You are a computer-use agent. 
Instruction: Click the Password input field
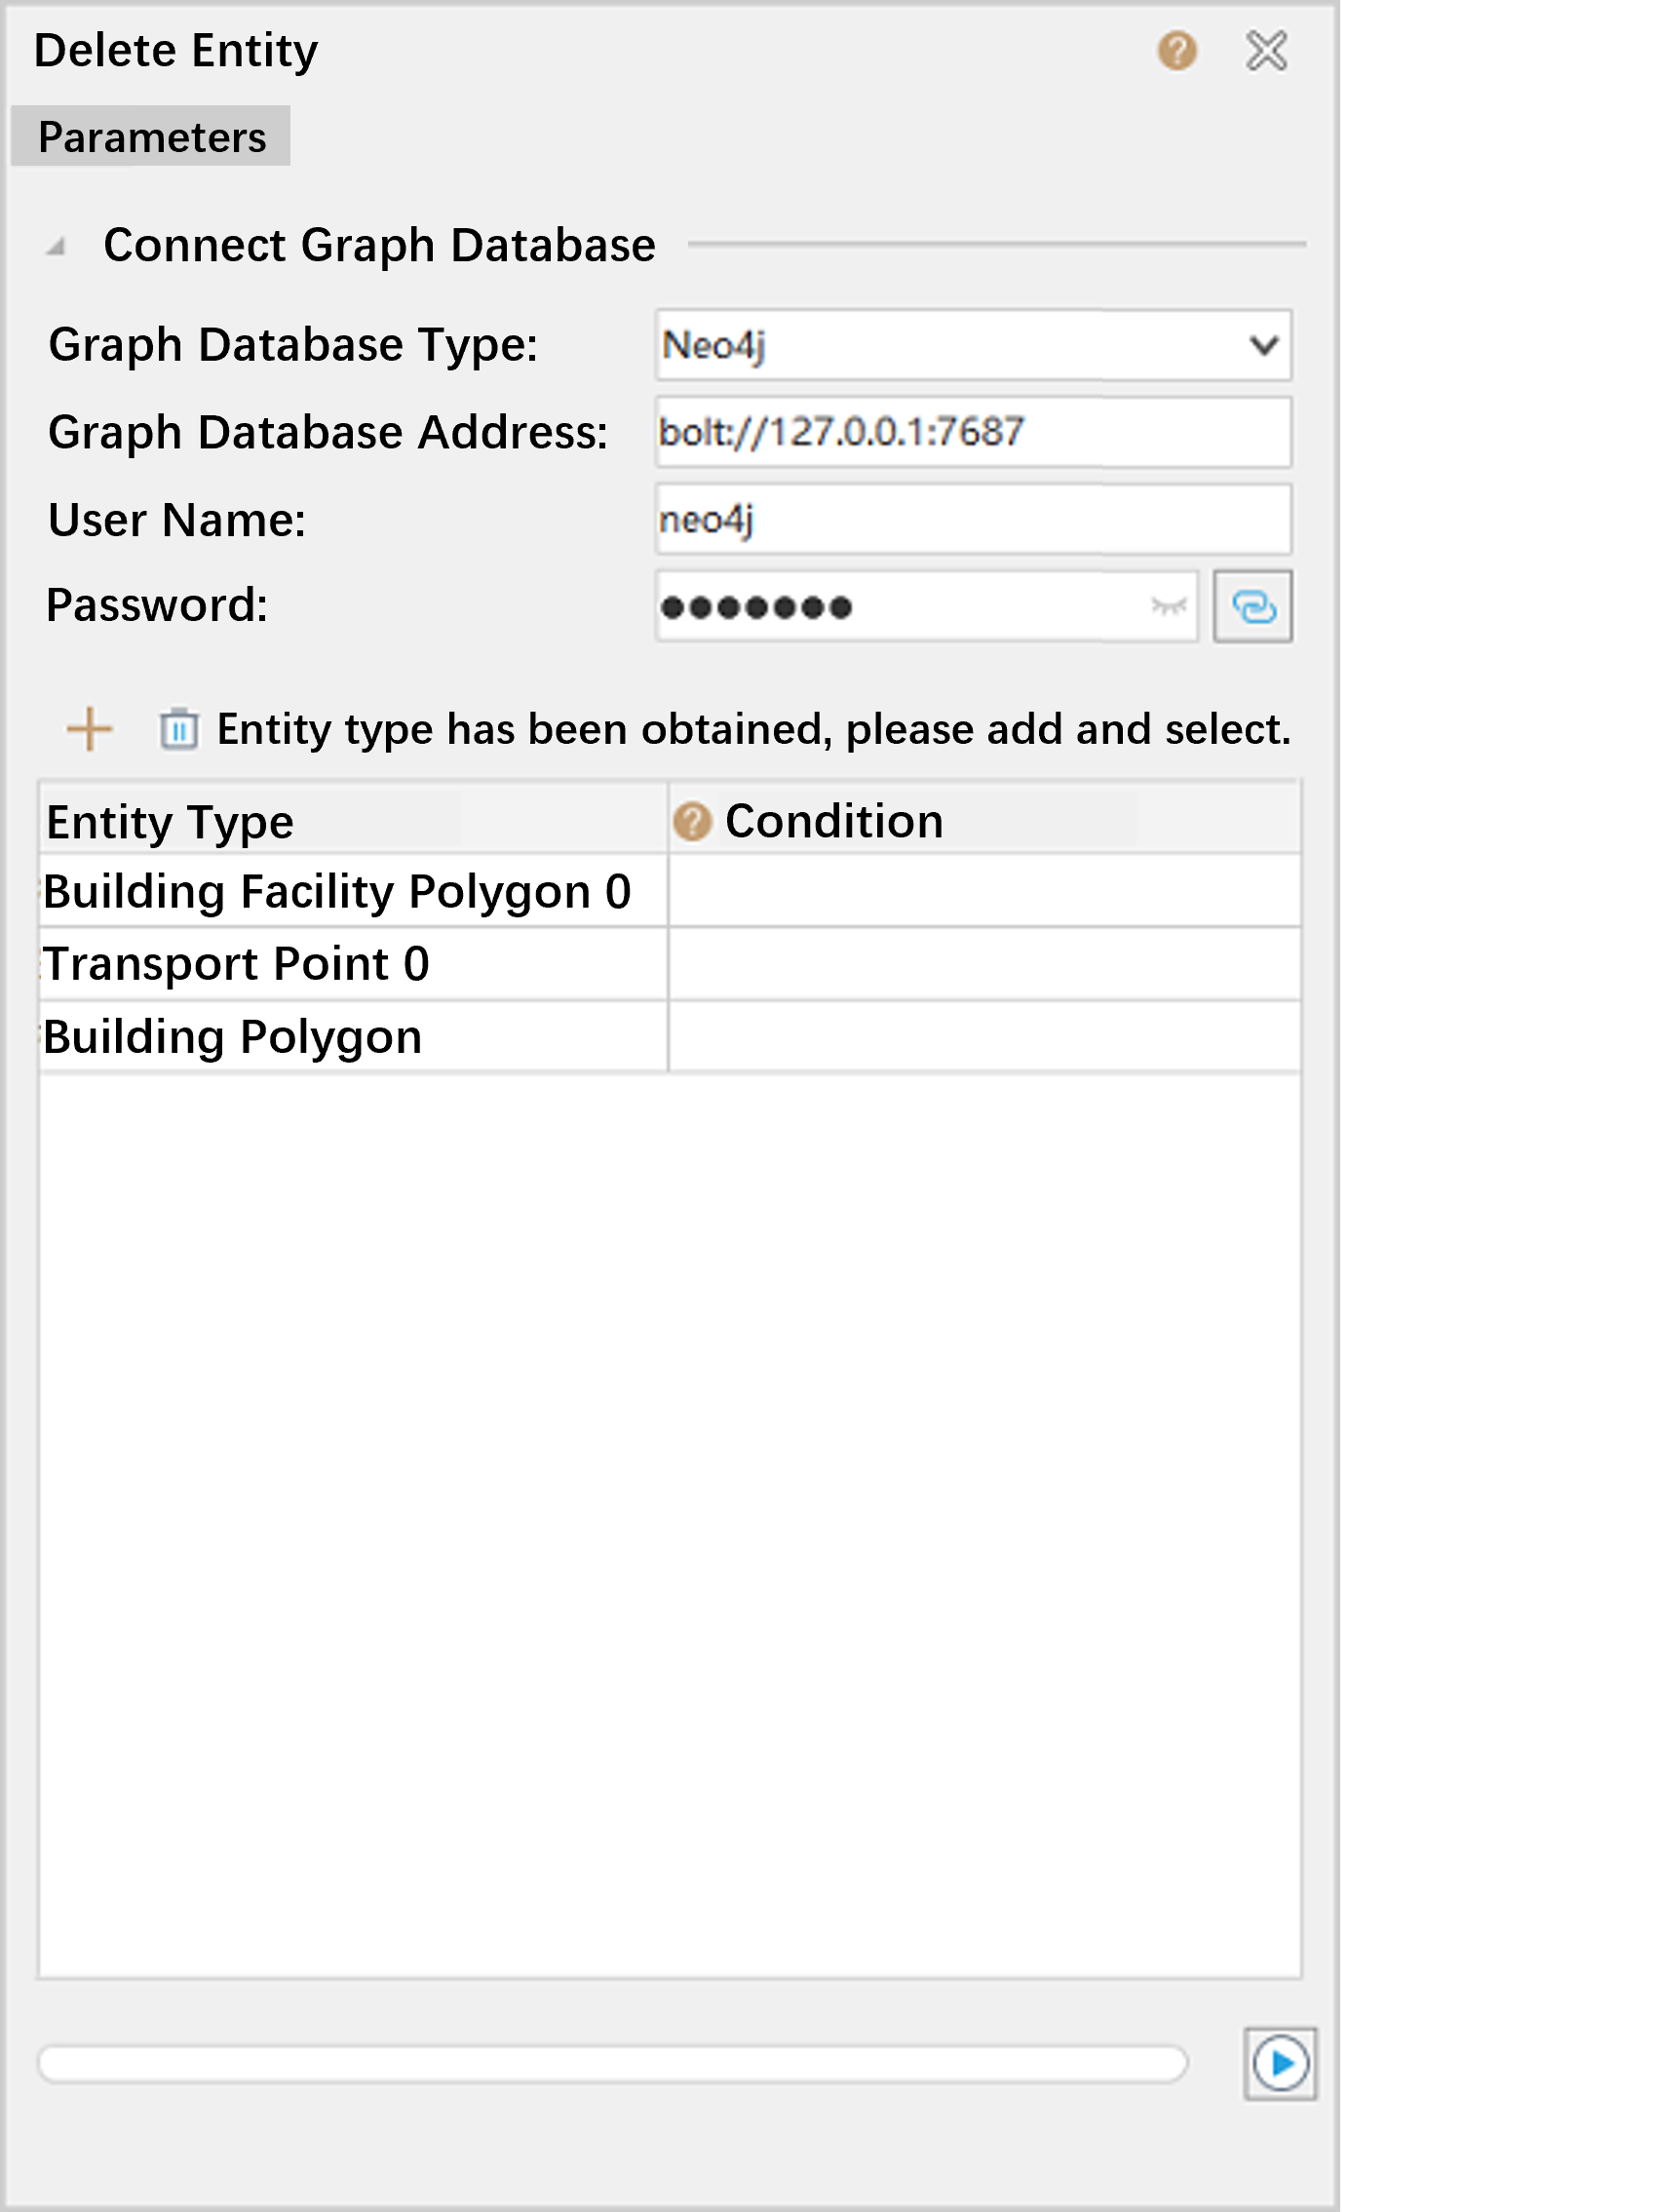click(900, 606)
